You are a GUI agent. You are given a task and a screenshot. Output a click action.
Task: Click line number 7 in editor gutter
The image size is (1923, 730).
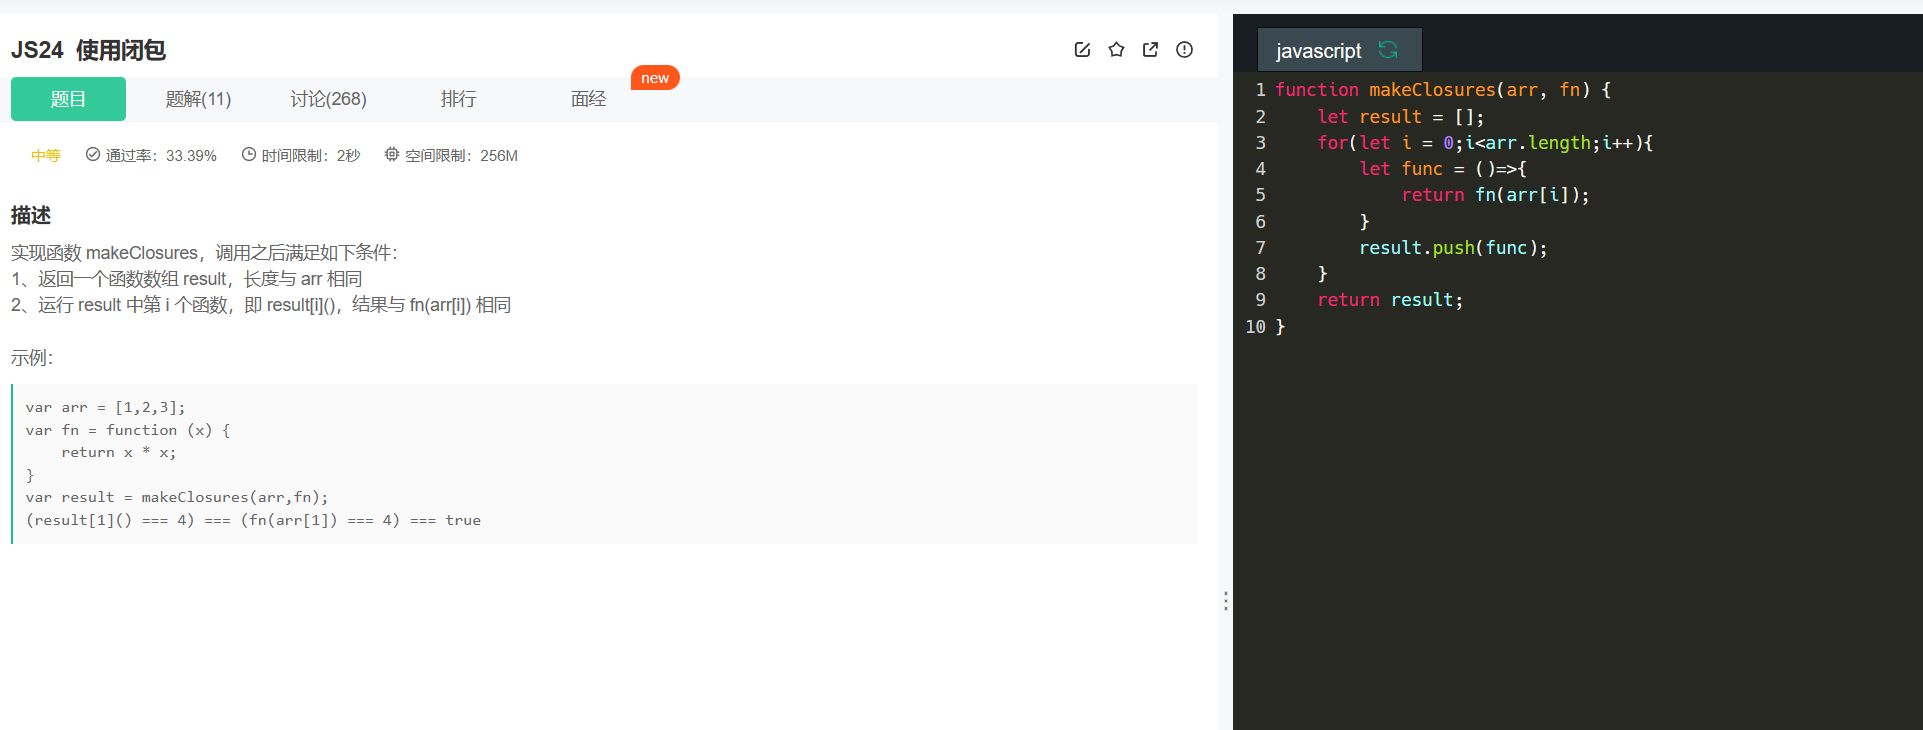pyautogui.click(x=1260, y=248)
